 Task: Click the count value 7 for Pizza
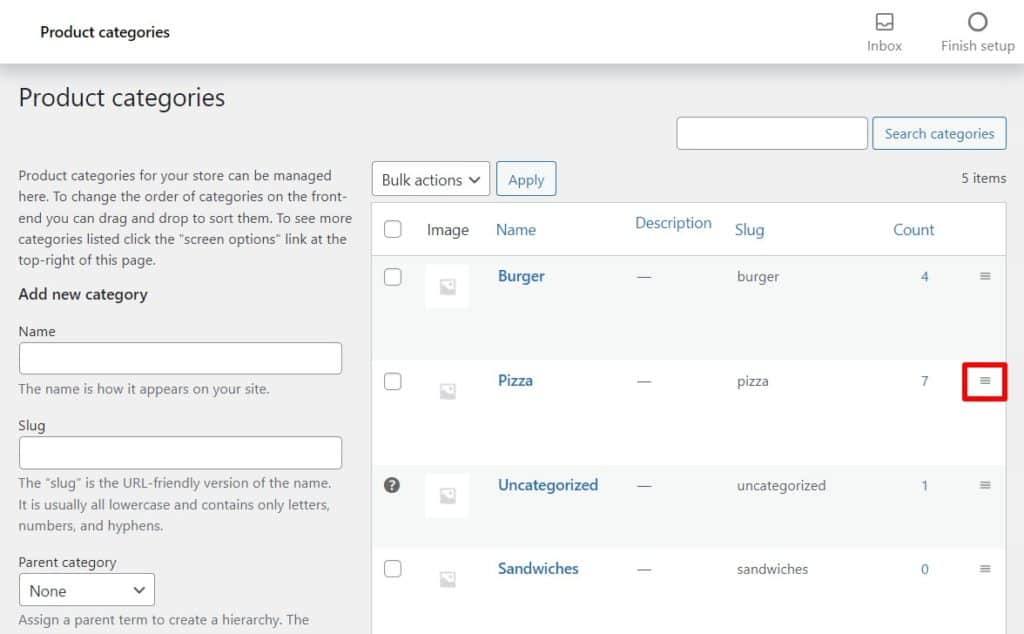925,381
